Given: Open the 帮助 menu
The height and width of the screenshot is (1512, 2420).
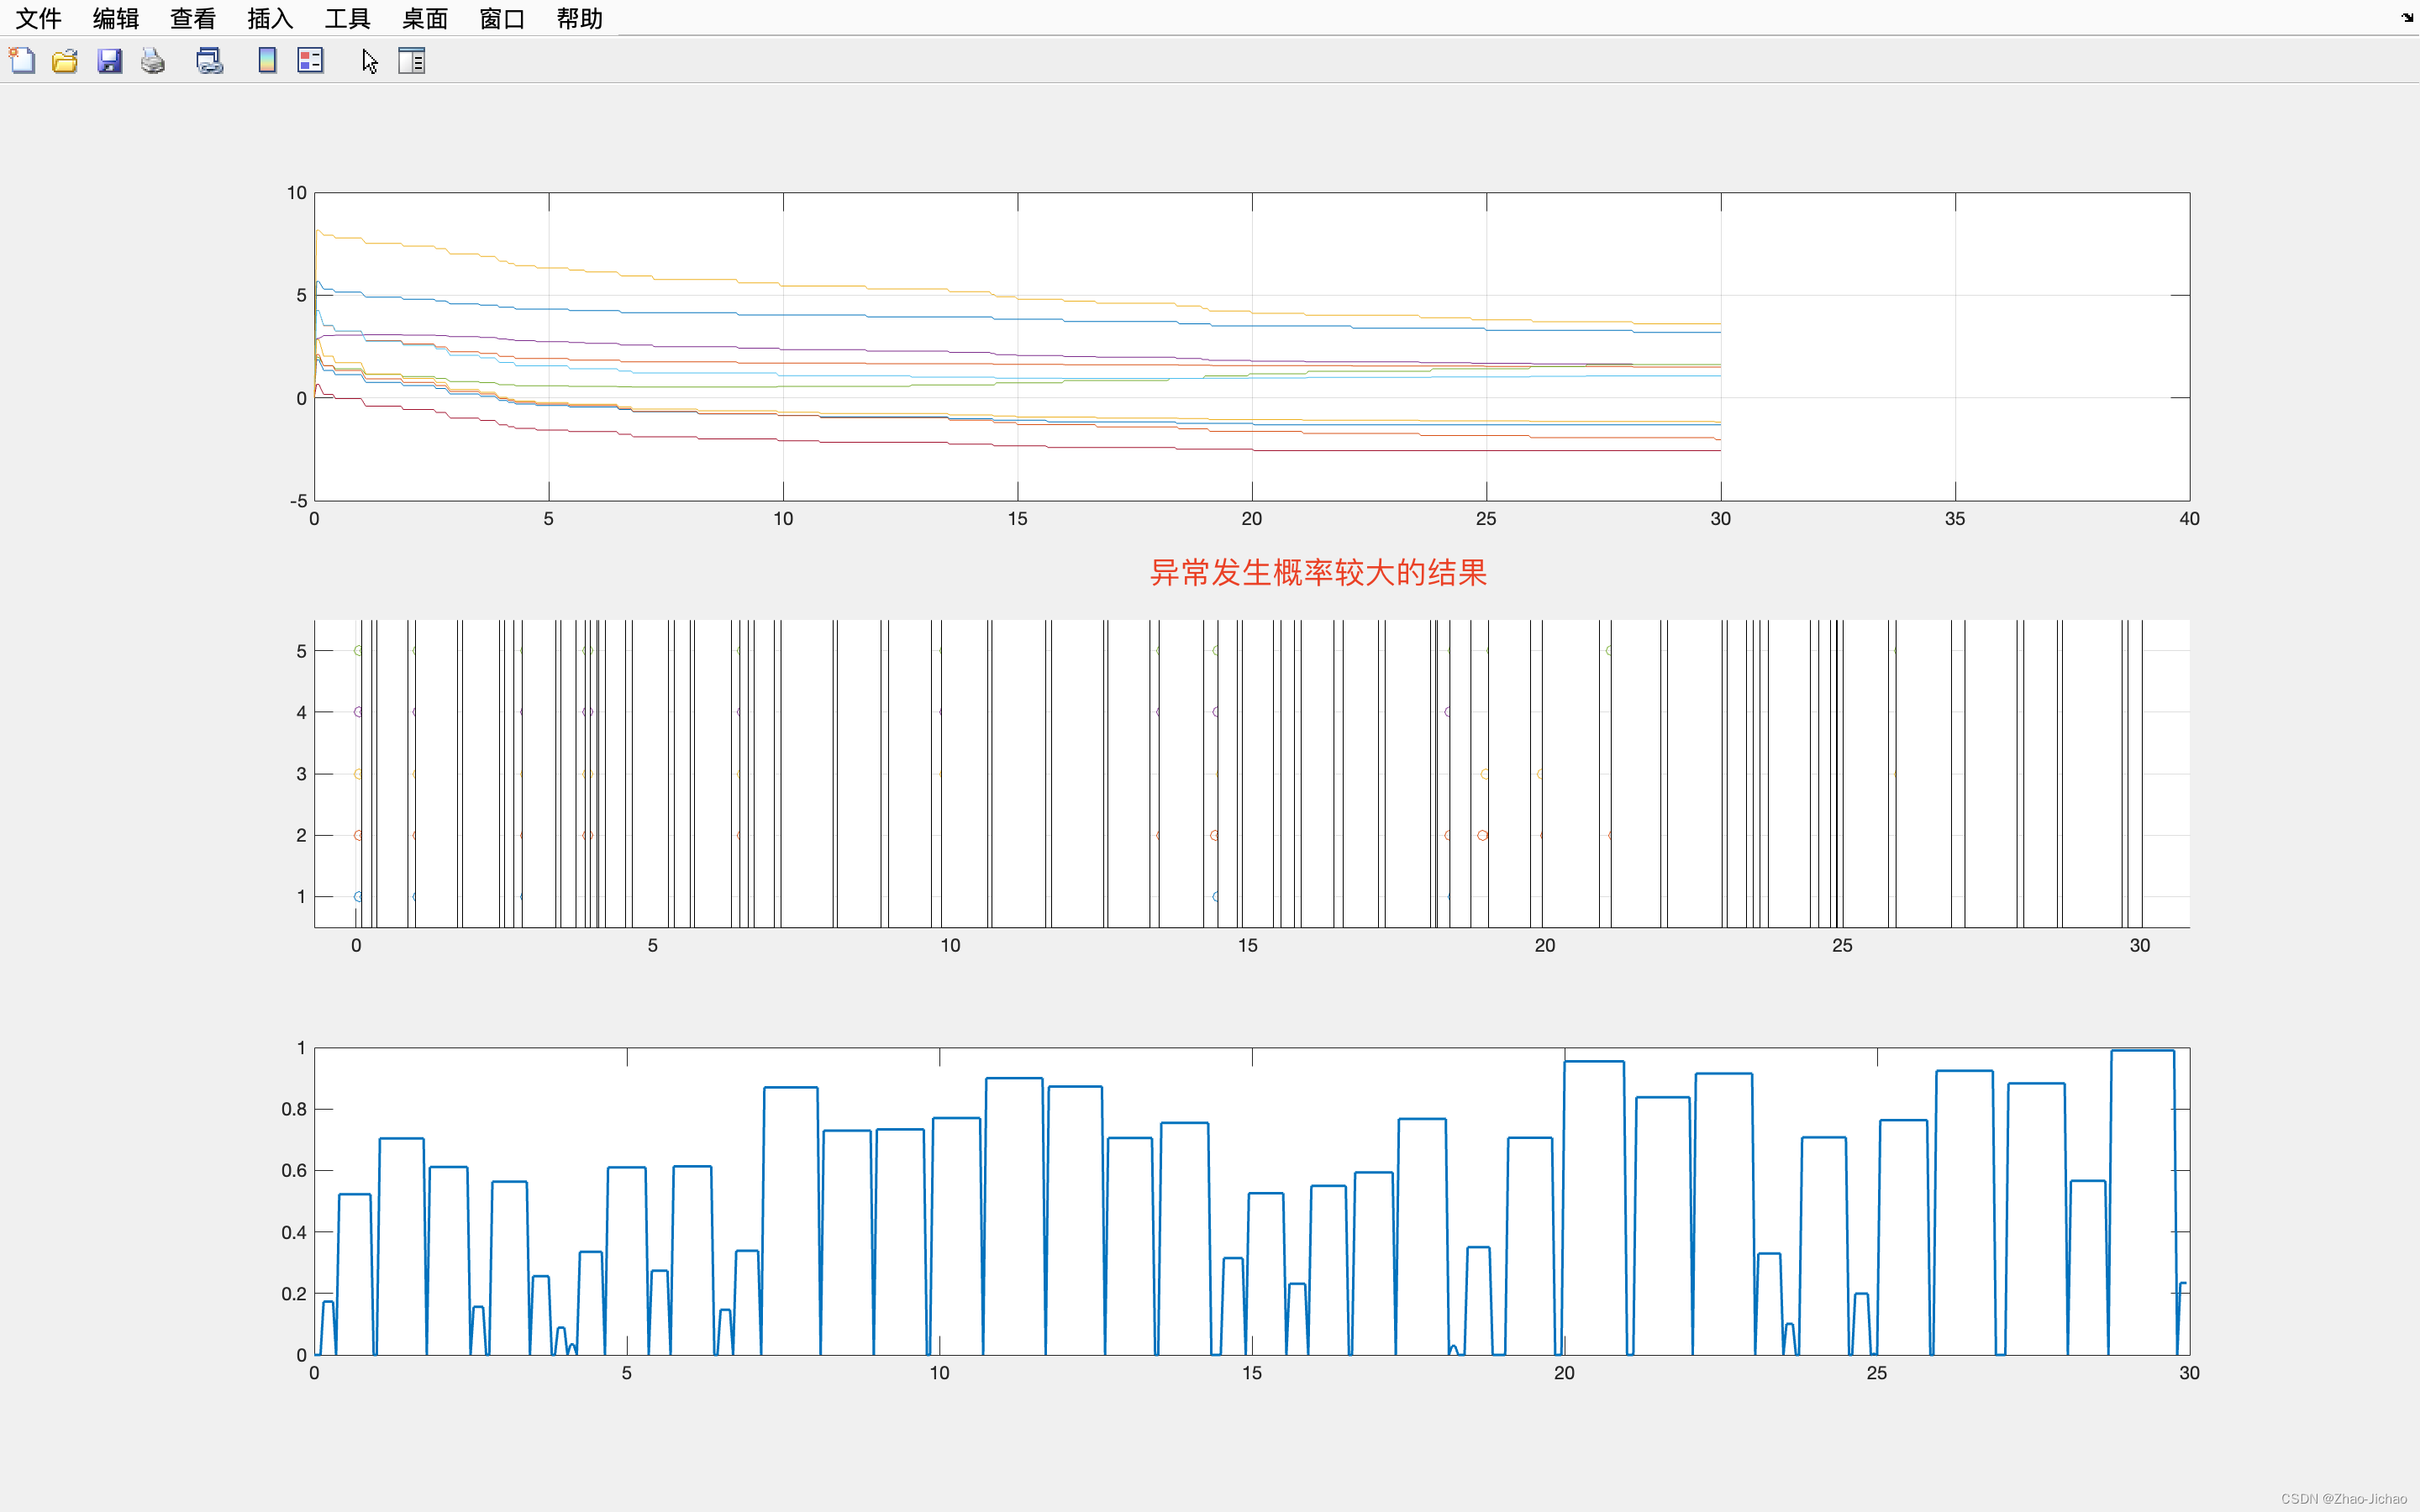Looking at the screenshot, I should pos(580,18).
